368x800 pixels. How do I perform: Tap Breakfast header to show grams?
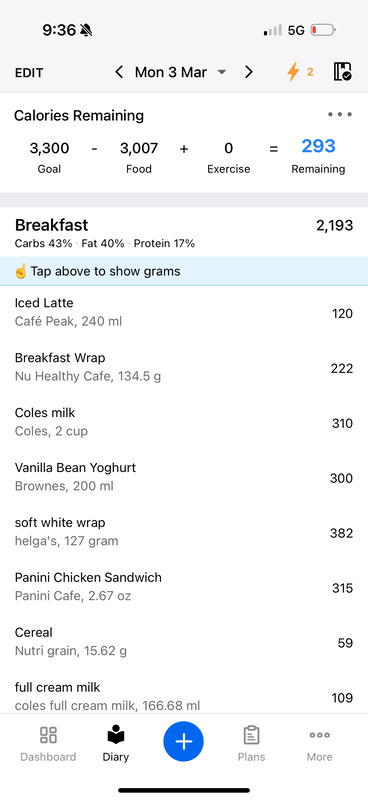click(x=184, y=232)
